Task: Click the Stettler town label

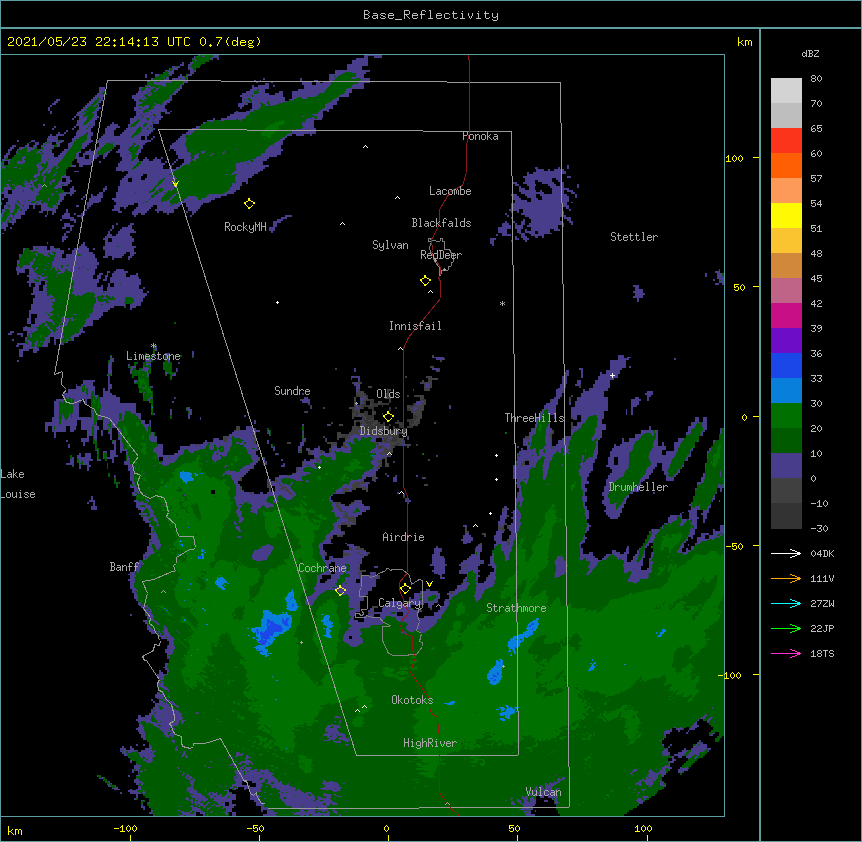Action: 634,237
